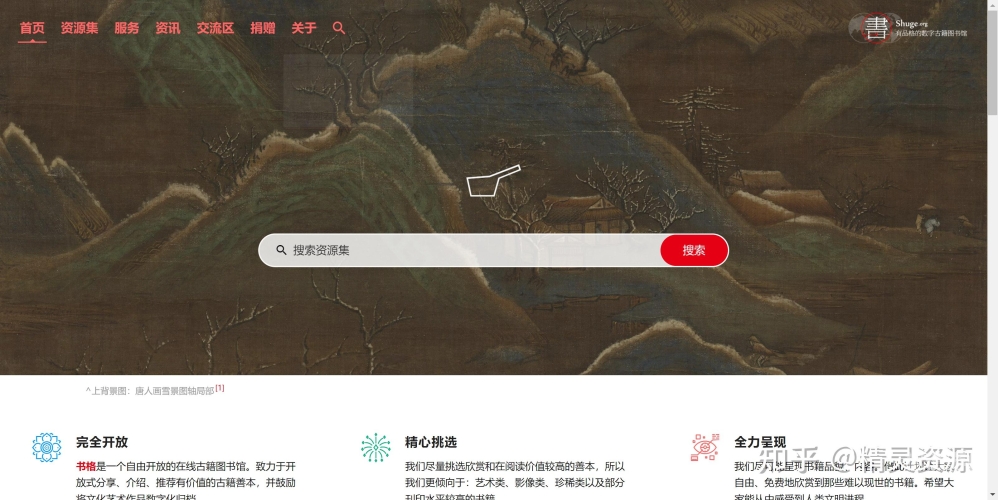Open the 资讯 navigation item
Screen dimensions: 998x500
[167, 28]
